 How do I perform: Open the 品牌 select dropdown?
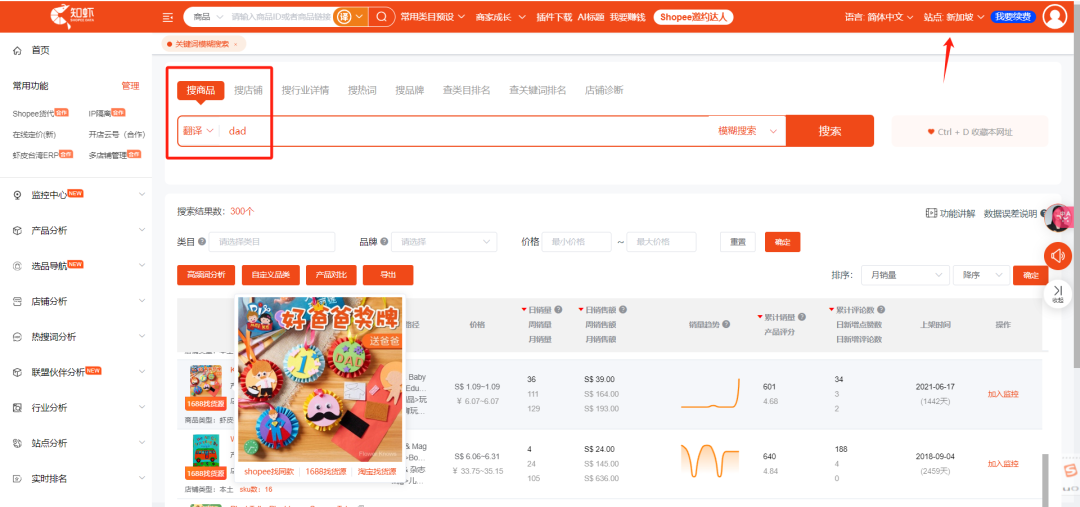444,242
